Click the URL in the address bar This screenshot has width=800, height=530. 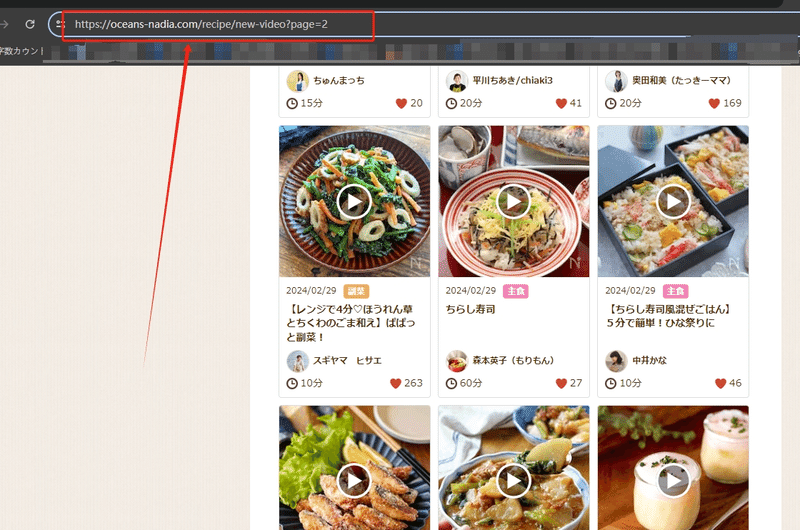[x=201, y=24]
